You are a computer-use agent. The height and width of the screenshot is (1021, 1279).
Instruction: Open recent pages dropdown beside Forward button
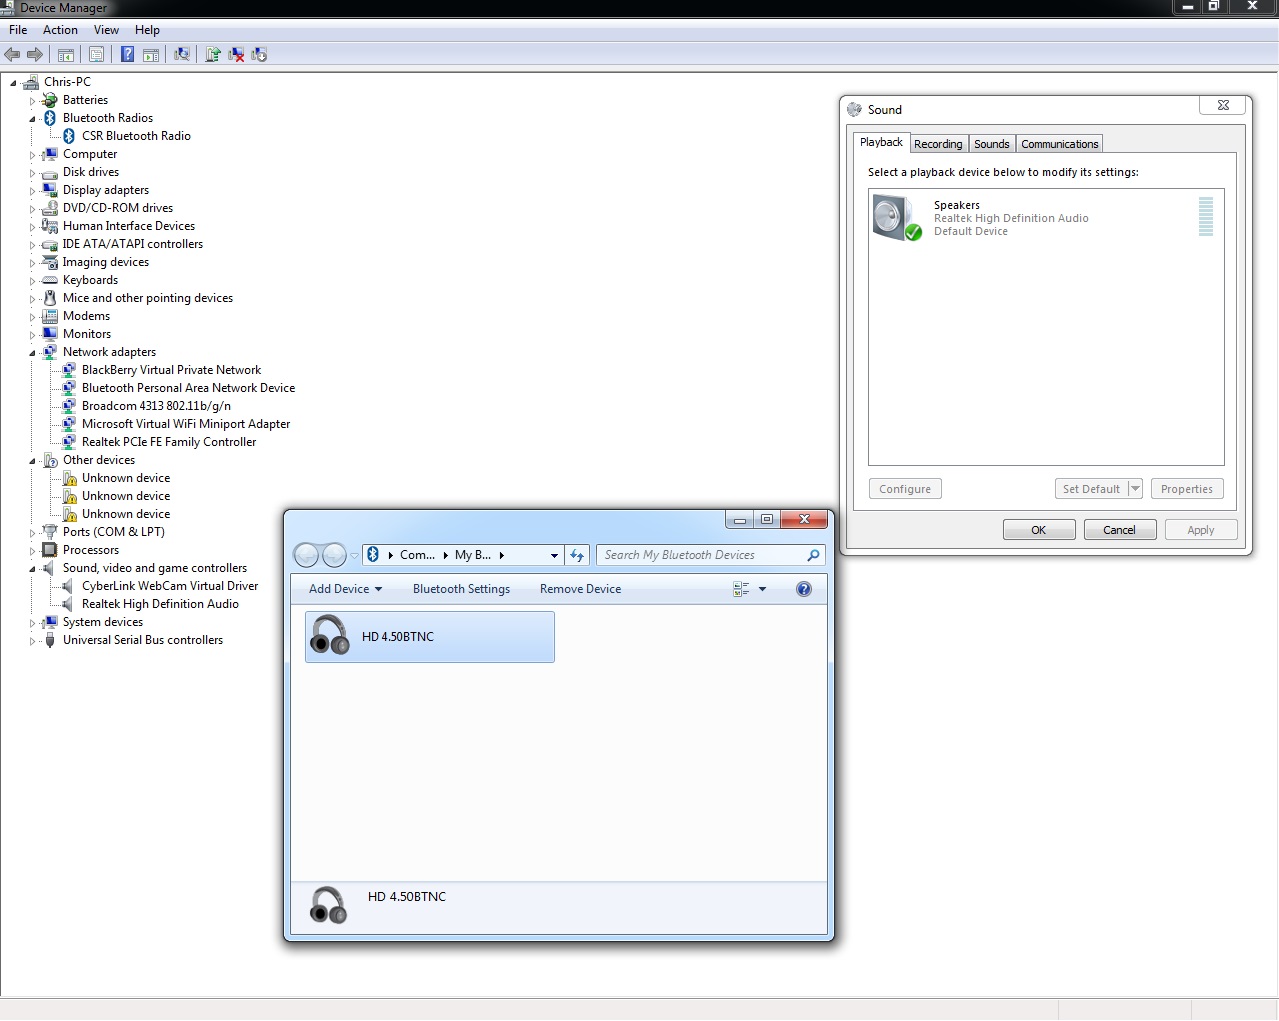354,556
